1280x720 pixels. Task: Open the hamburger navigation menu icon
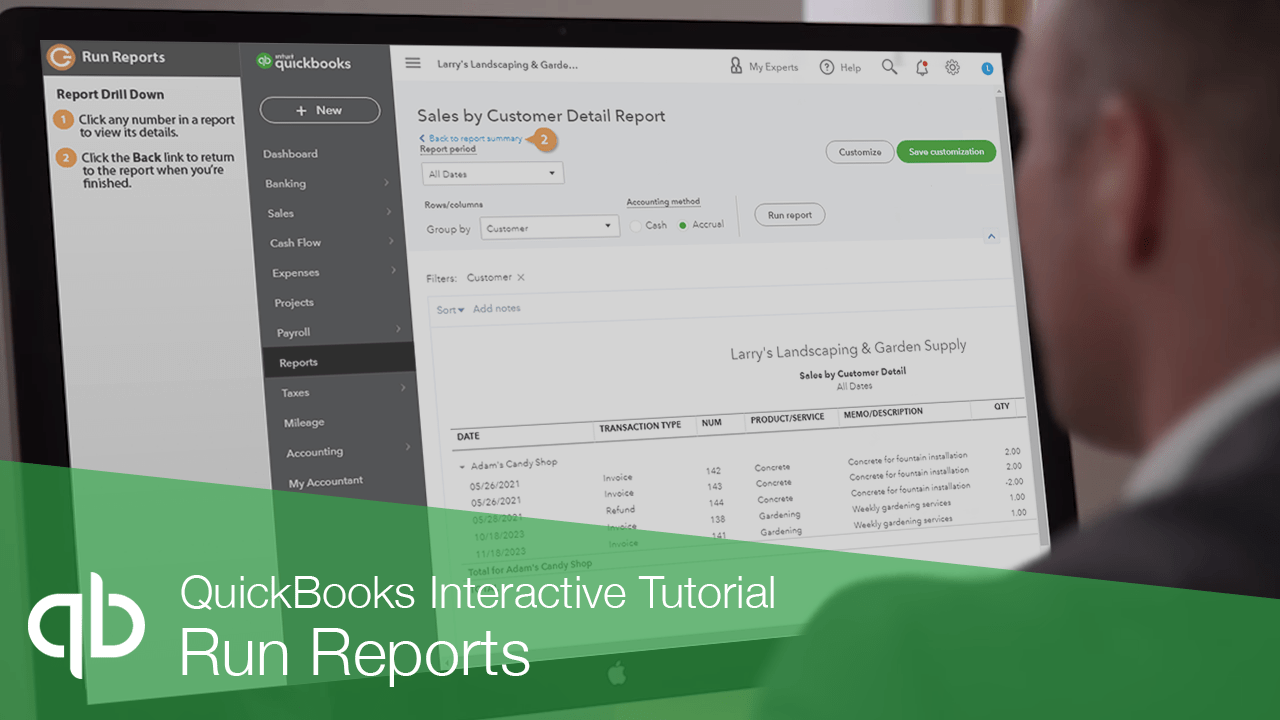click(x=413, y=63)
